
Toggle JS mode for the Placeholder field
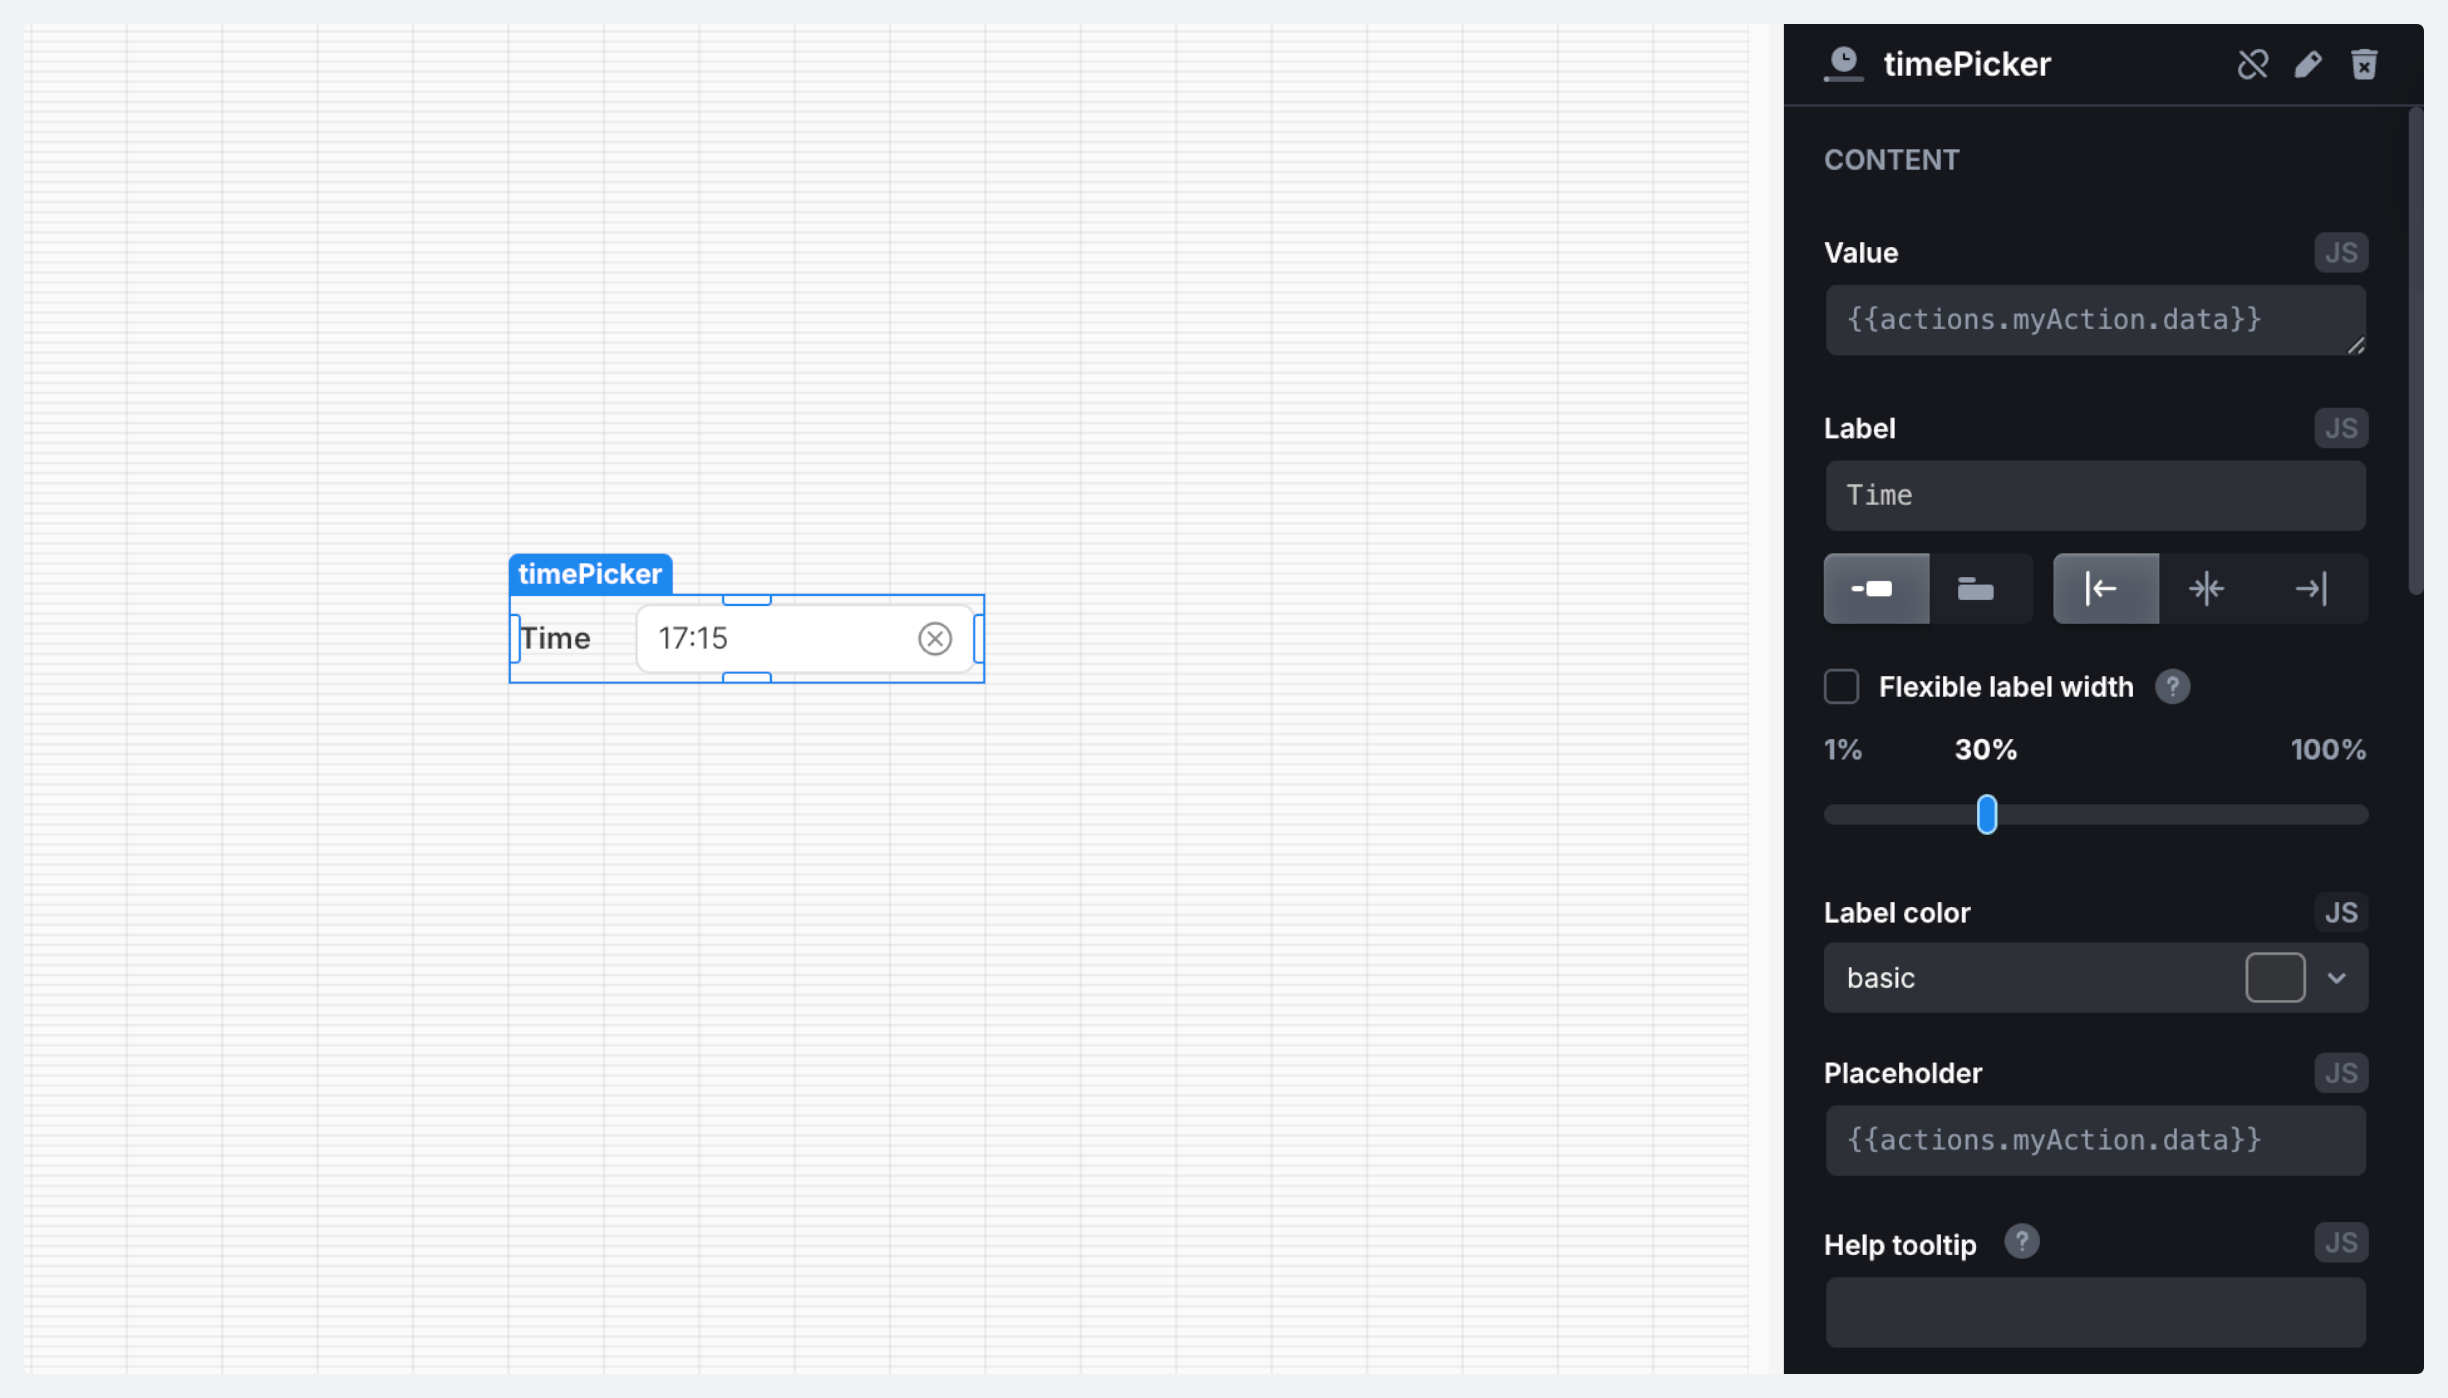tap(2340, 1073)
